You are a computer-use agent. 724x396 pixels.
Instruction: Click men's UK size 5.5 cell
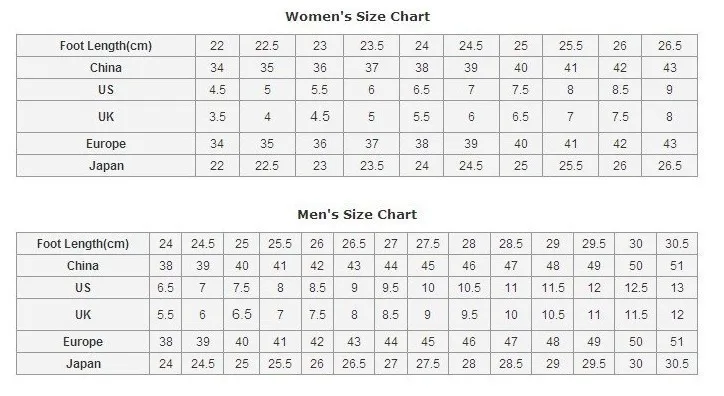click(165, 315)
